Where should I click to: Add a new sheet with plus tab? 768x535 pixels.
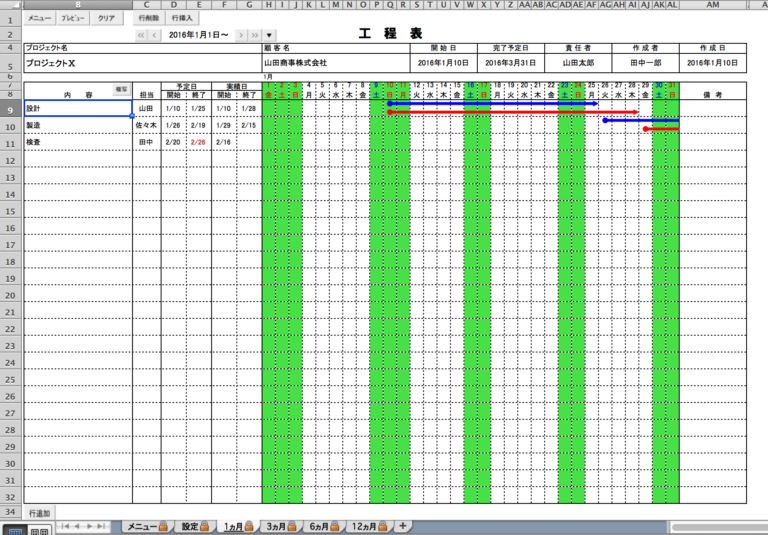[x=402, y=526]
